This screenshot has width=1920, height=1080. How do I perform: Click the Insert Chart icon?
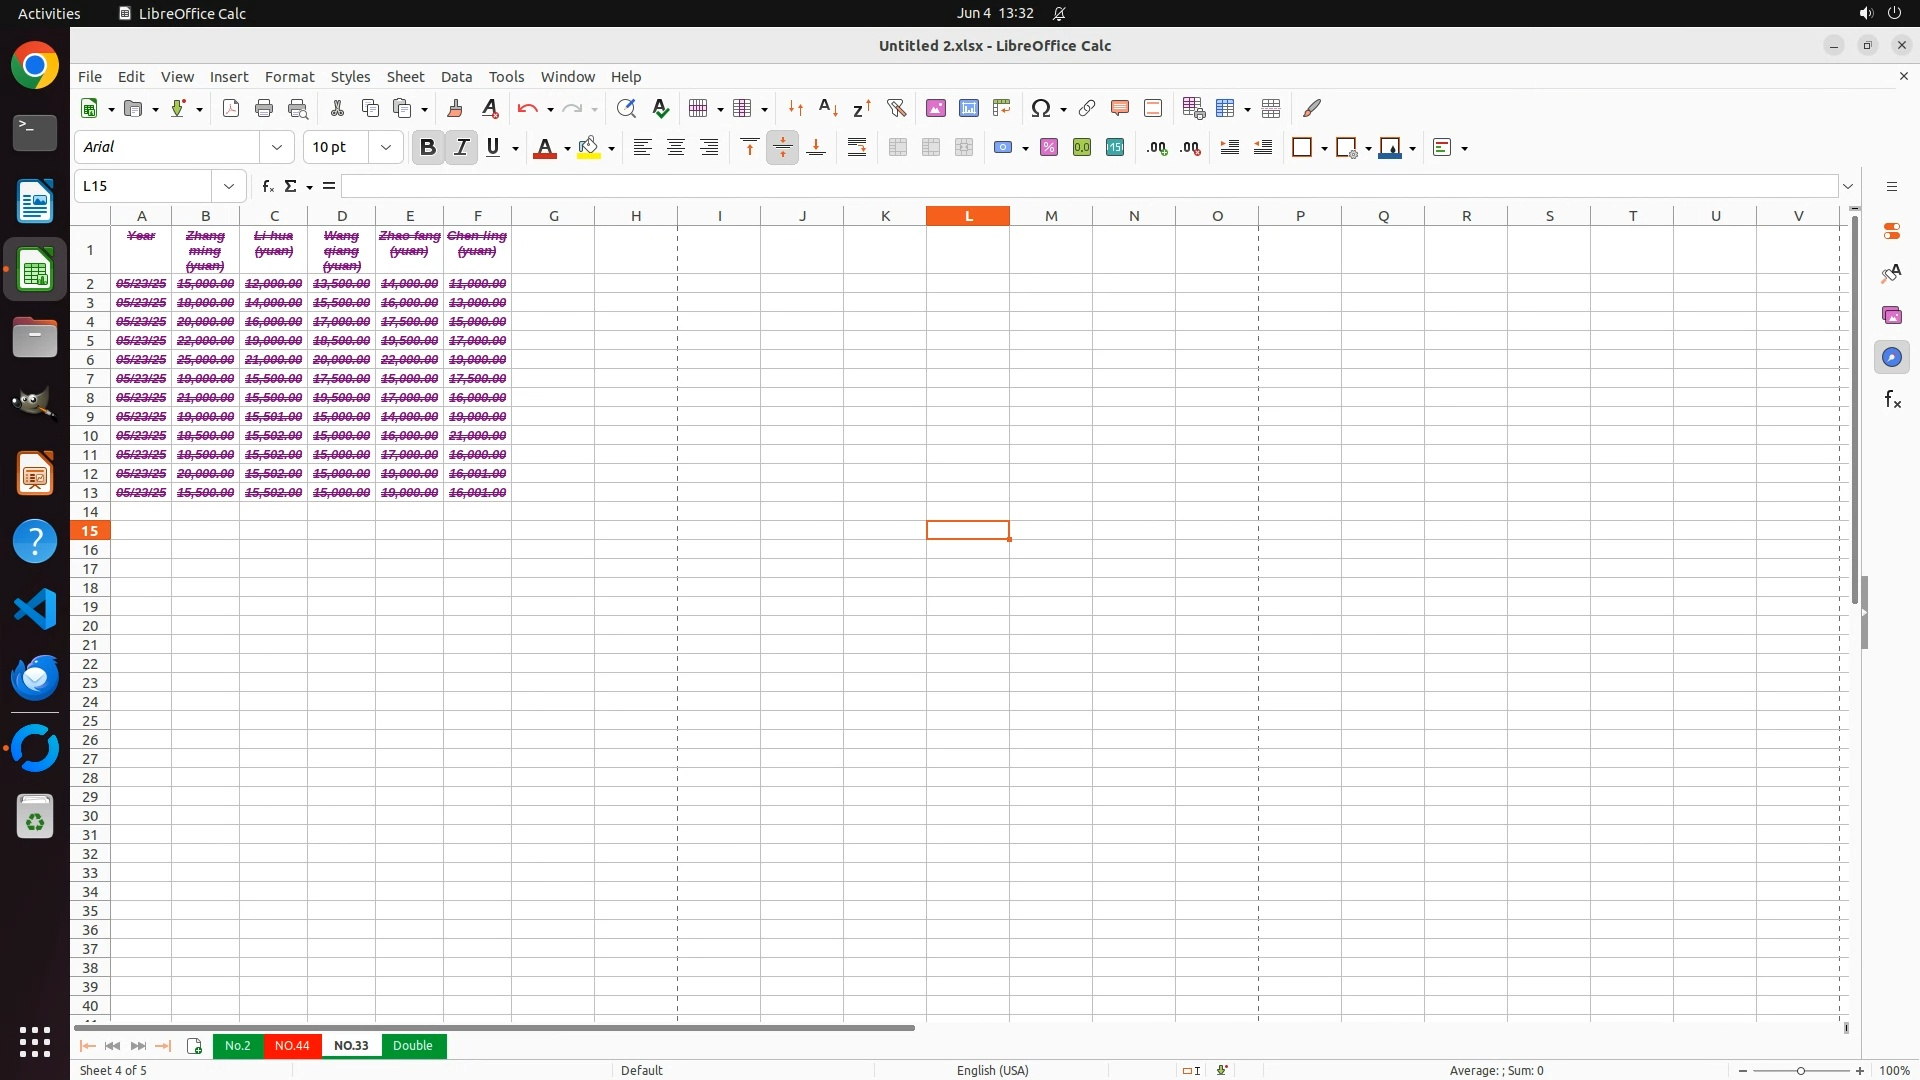point(969,108)
